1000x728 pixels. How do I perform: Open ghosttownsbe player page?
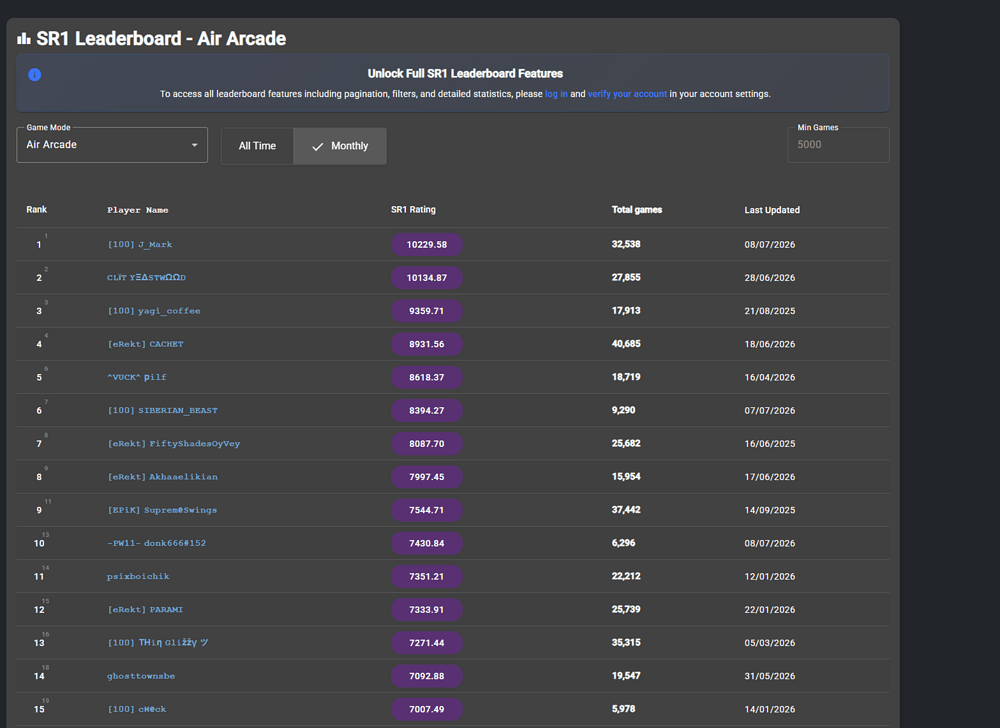(140, 676)
